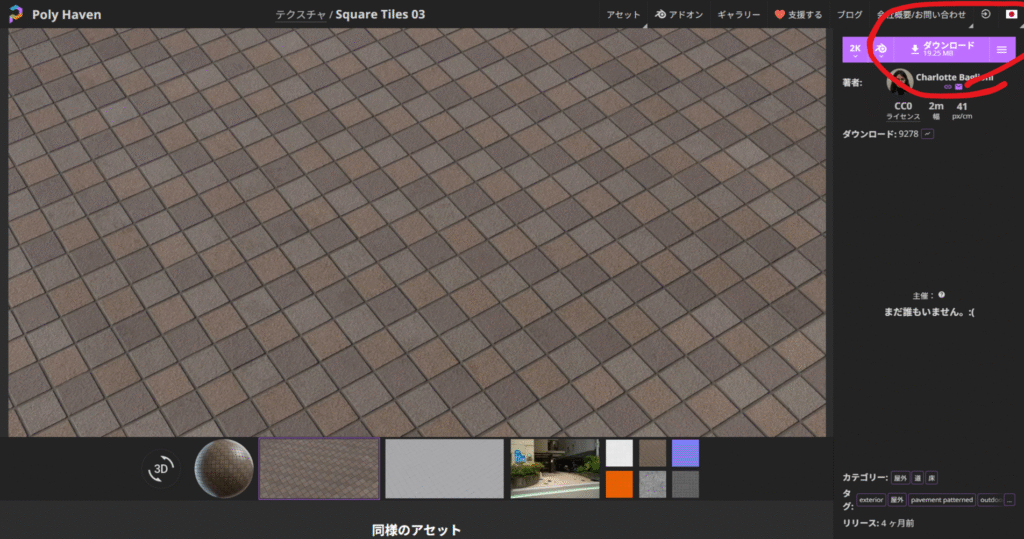
Task: Click the Poly Haven logo icon
Action: point(16,14)
